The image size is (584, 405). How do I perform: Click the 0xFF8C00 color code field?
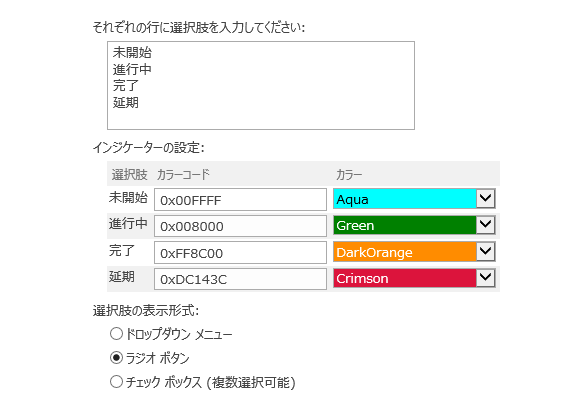[240, 253]
